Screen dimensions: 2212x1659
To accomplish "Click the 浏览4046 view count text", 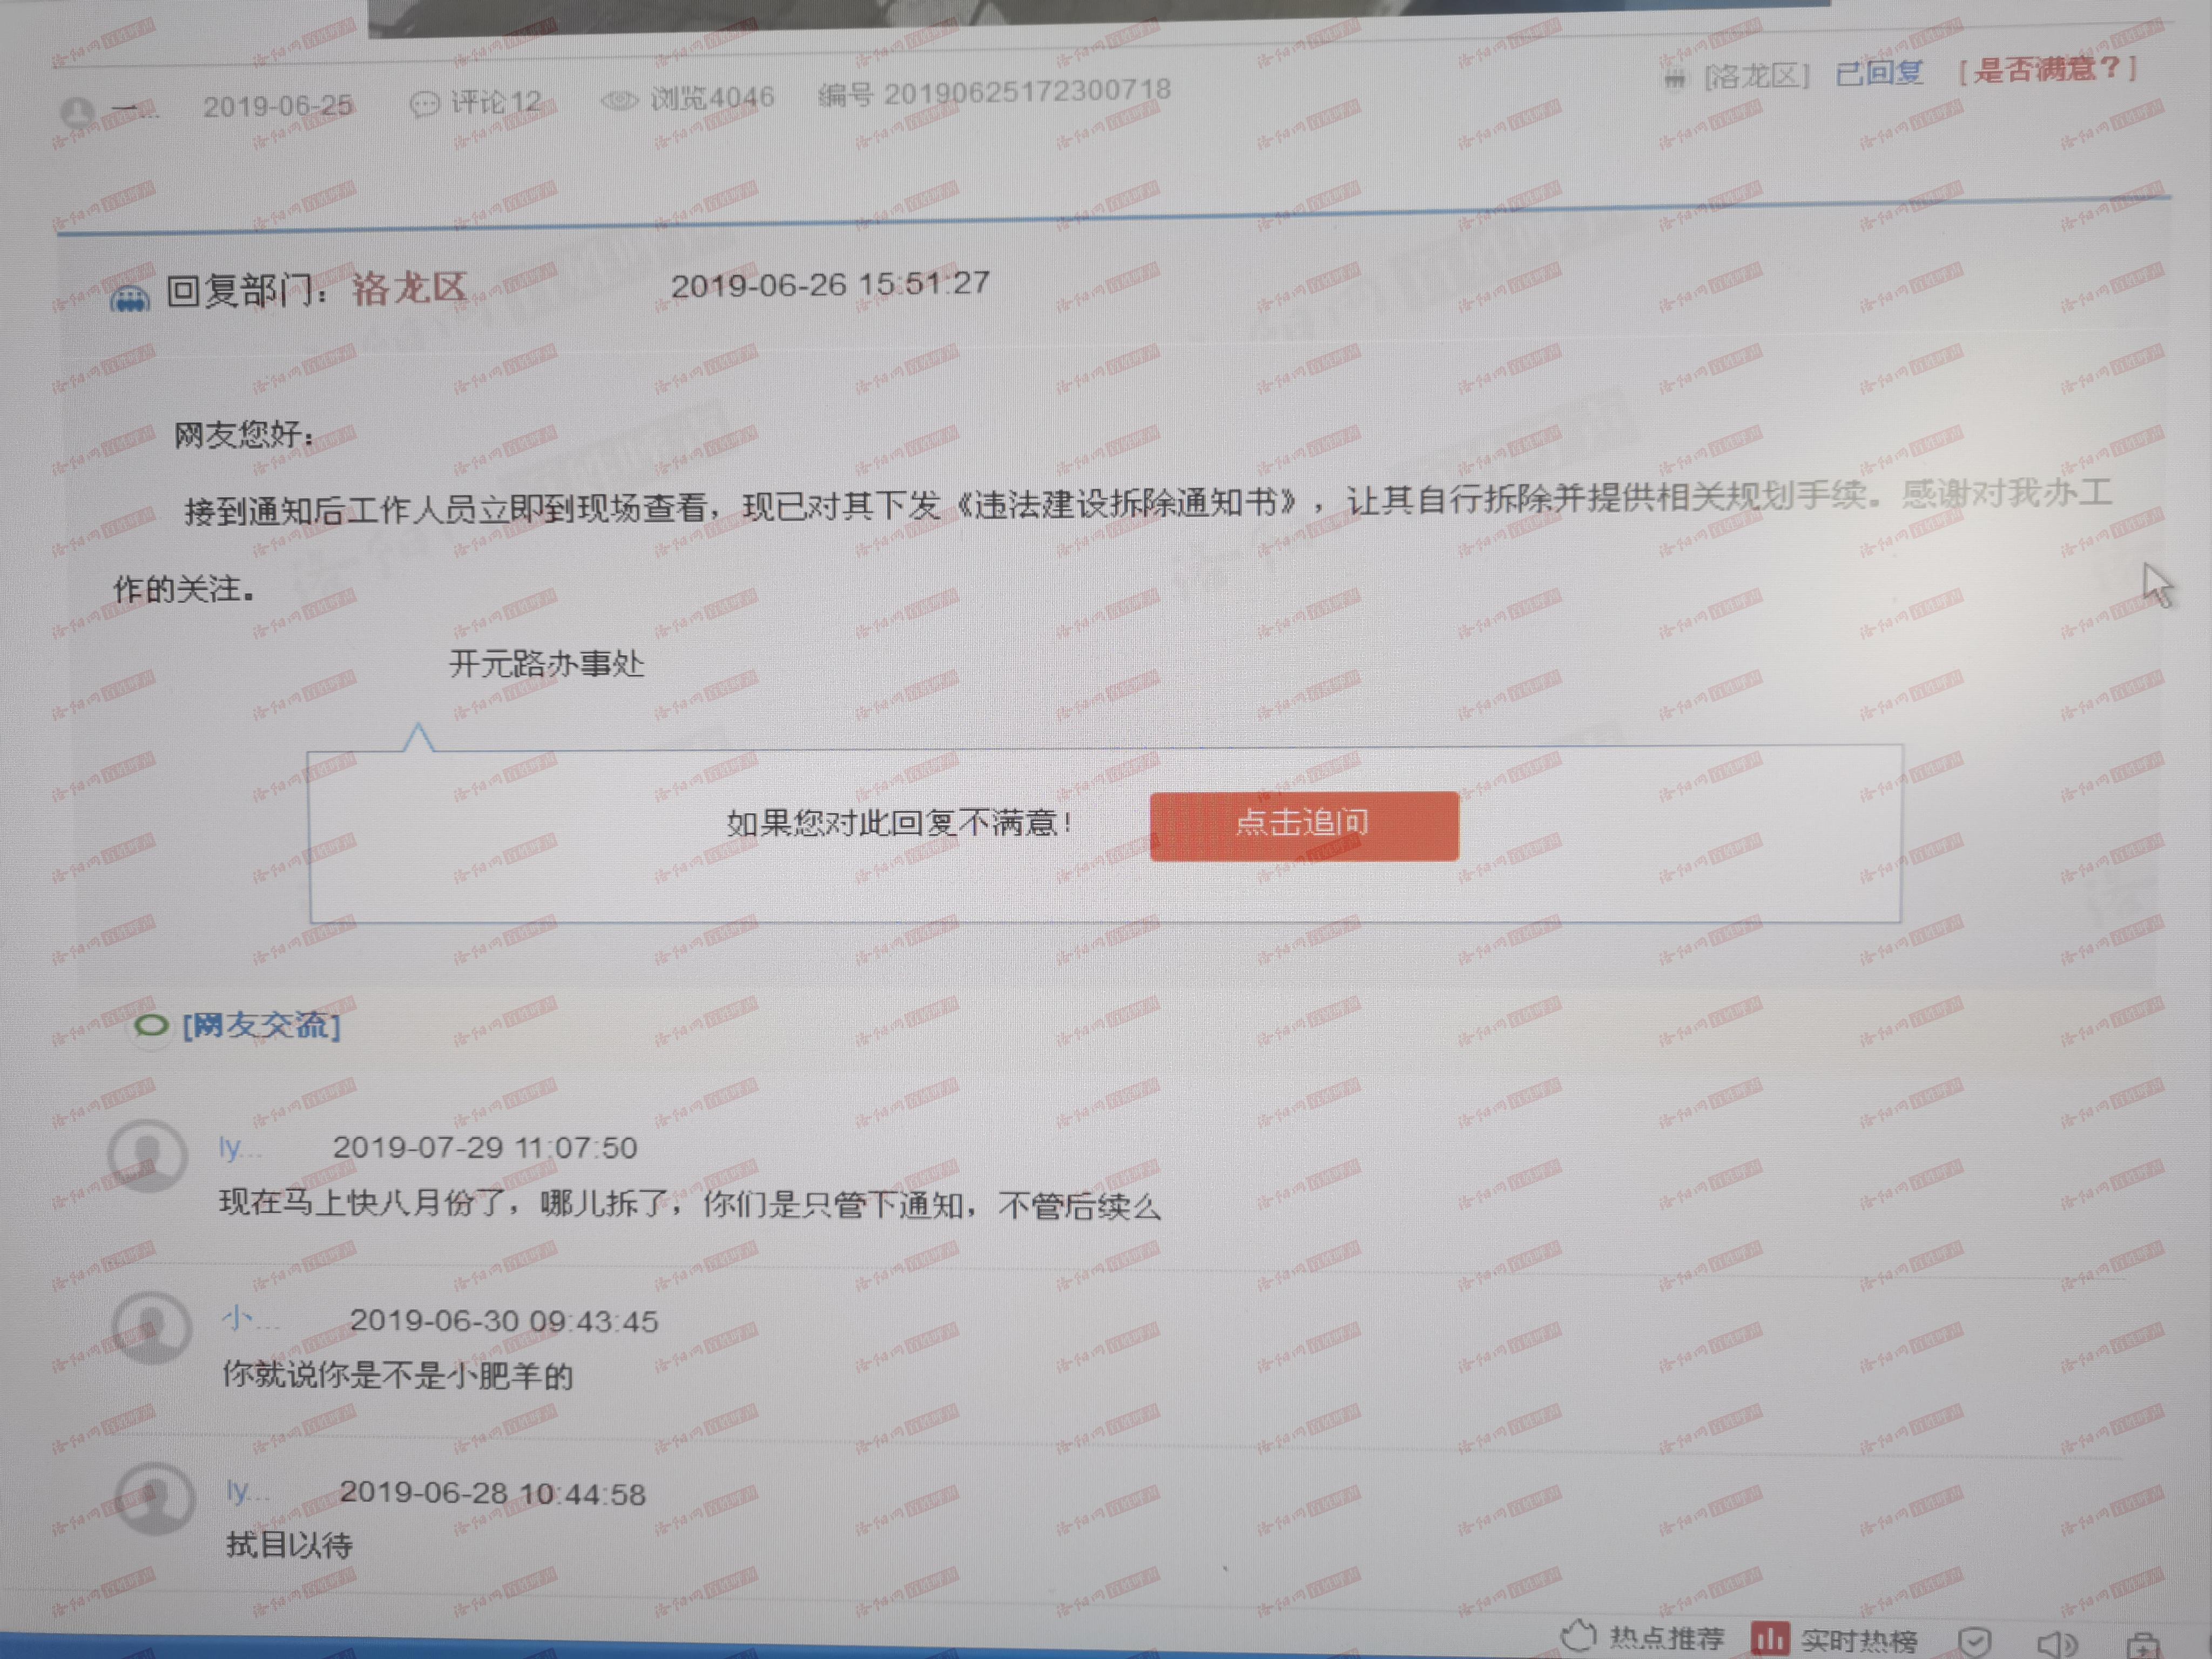I will 713,98.
